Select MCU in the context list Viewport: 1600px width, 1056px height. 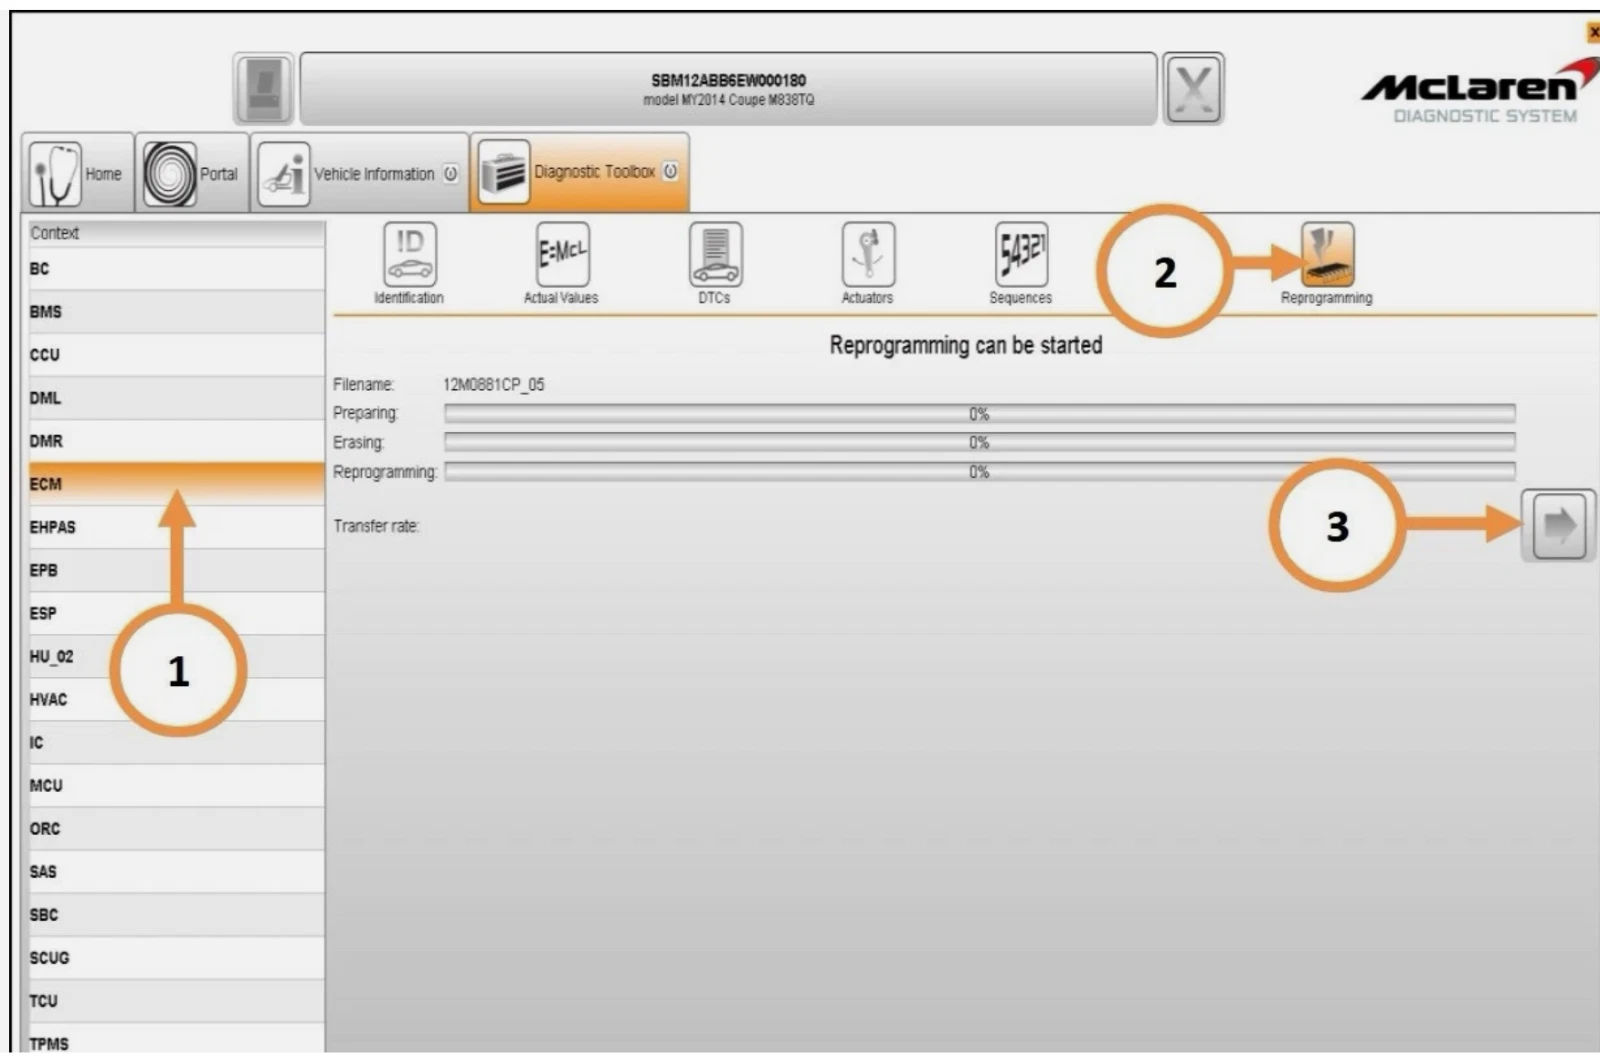tap(176, 785)
